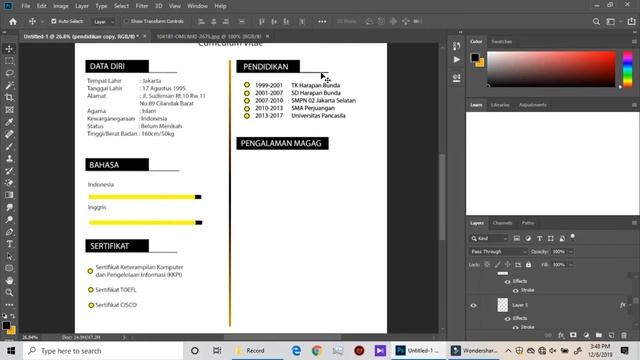
Task: Toggle the Auto-Select checkbox
Action: (x=53, y=21)
